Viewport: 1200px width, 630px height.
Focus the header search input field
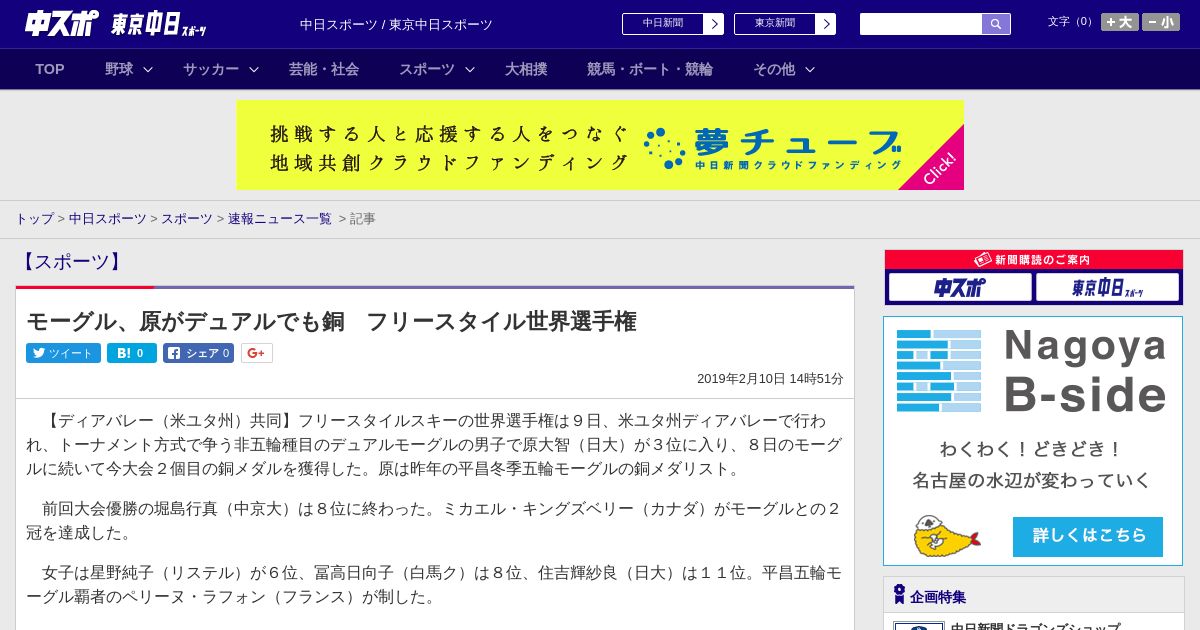921,24
